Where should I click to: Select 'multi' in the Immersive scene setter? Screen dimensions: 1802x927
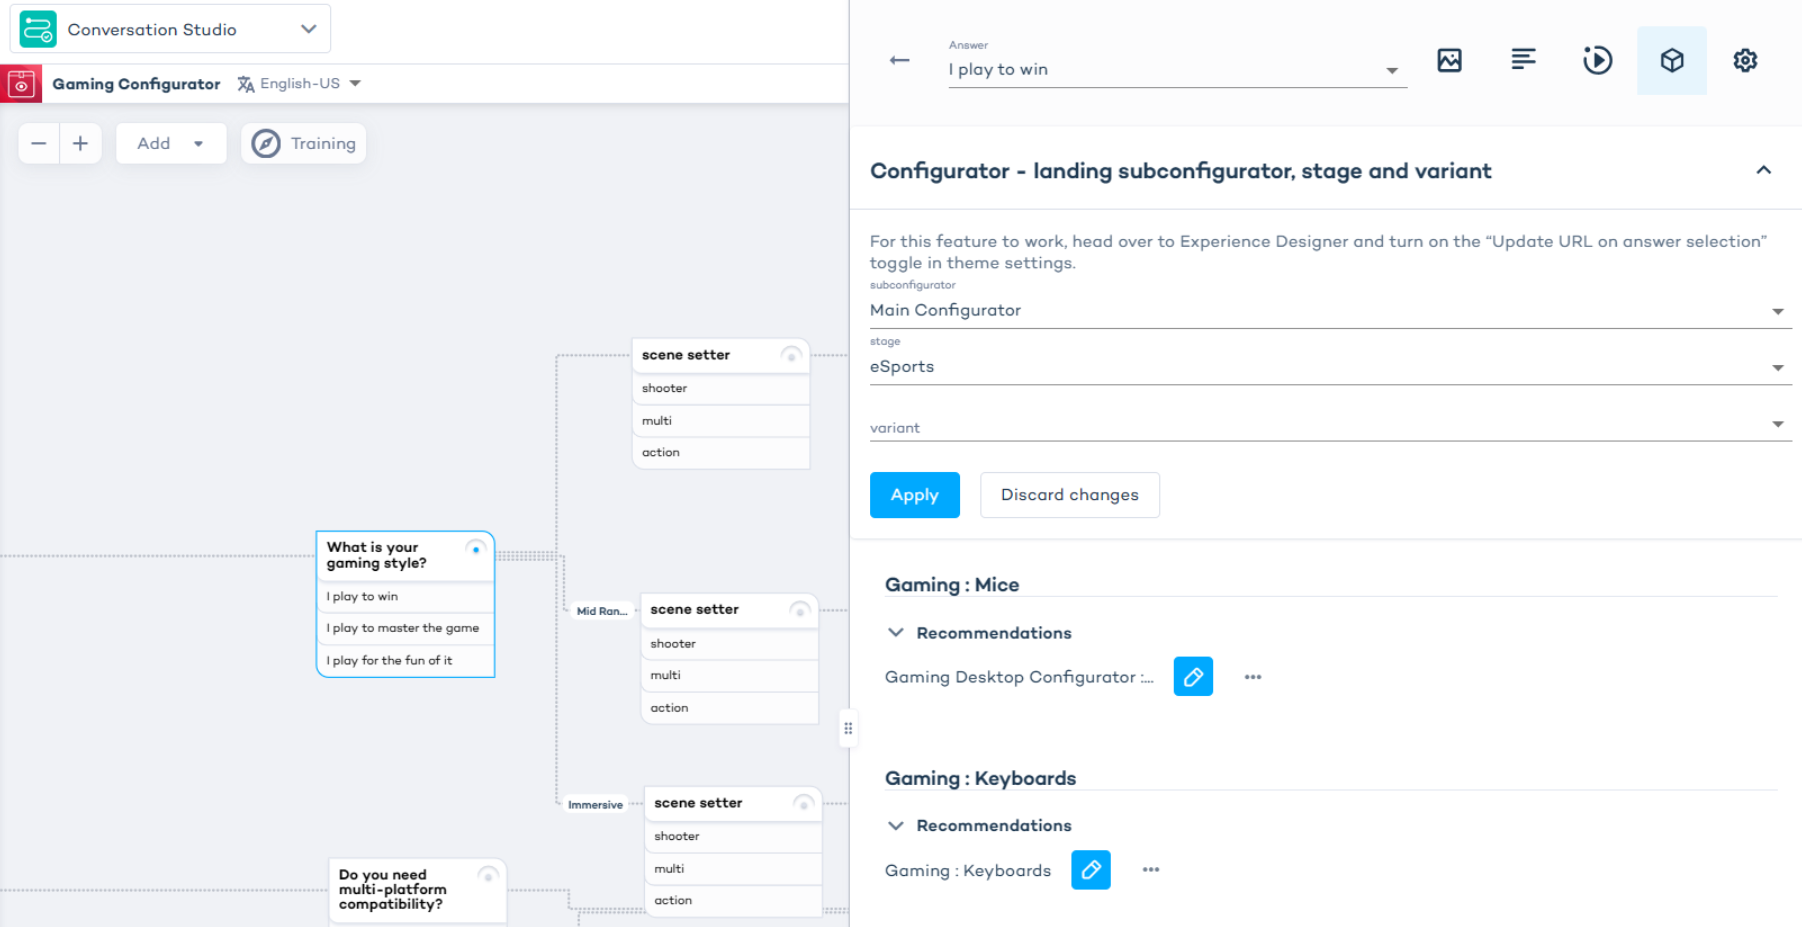[733, 869]
